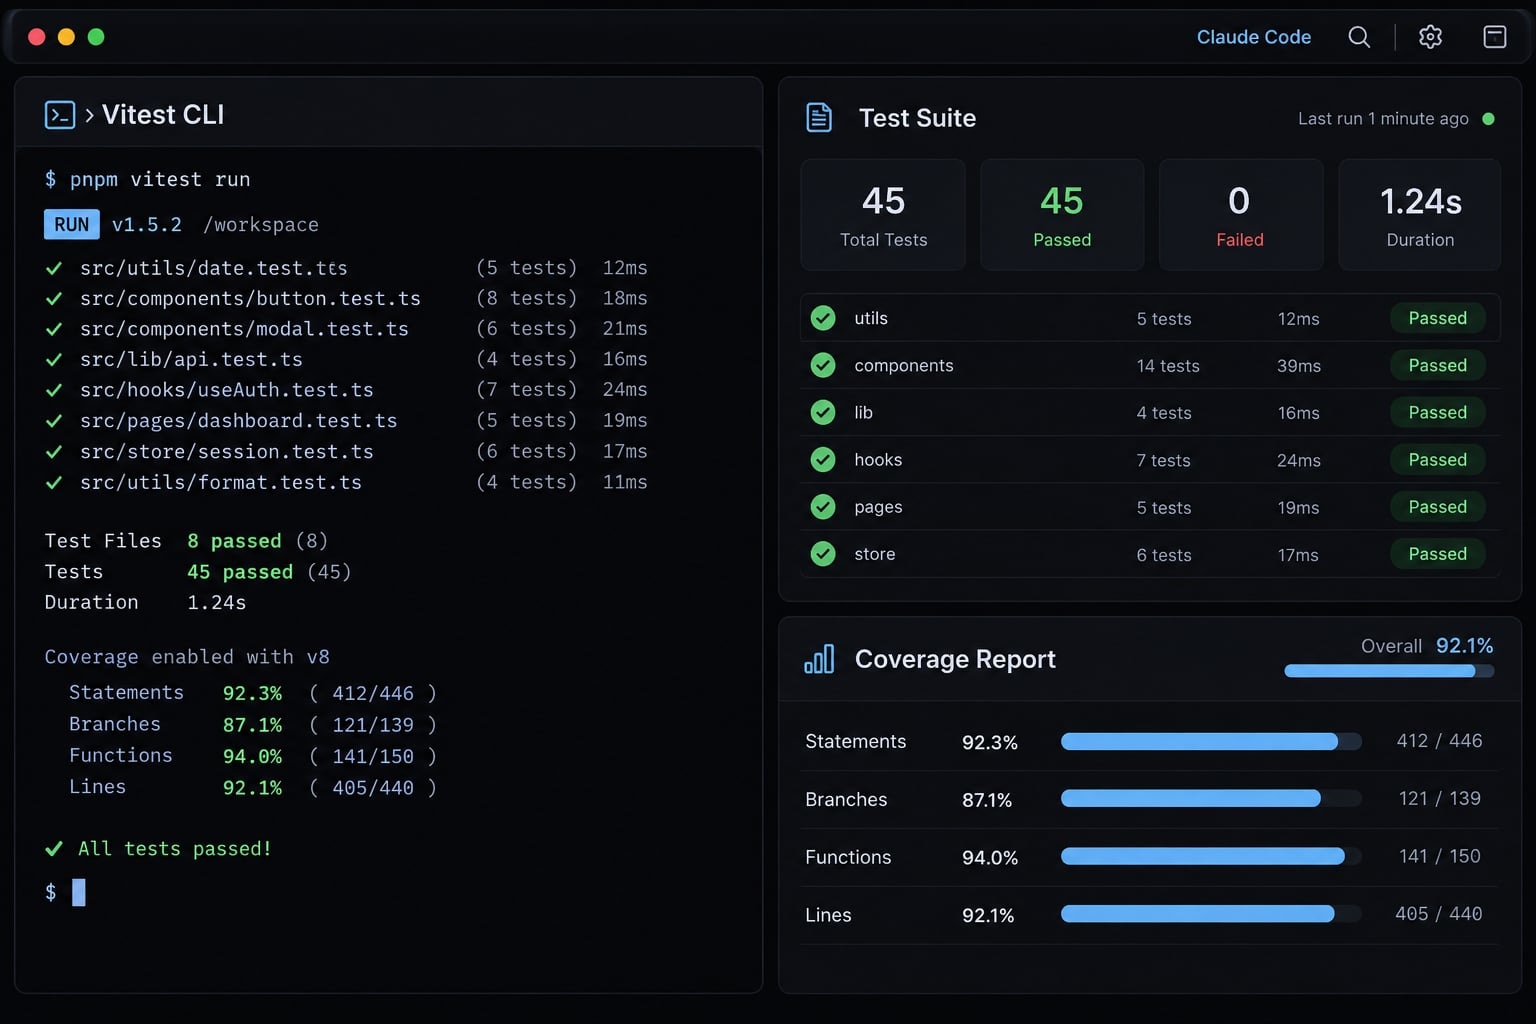Image resolution: width=1536 pixels, height=1024 pixels.
Task: Click the "45 passed" Tests summary line
Action: 240,572
